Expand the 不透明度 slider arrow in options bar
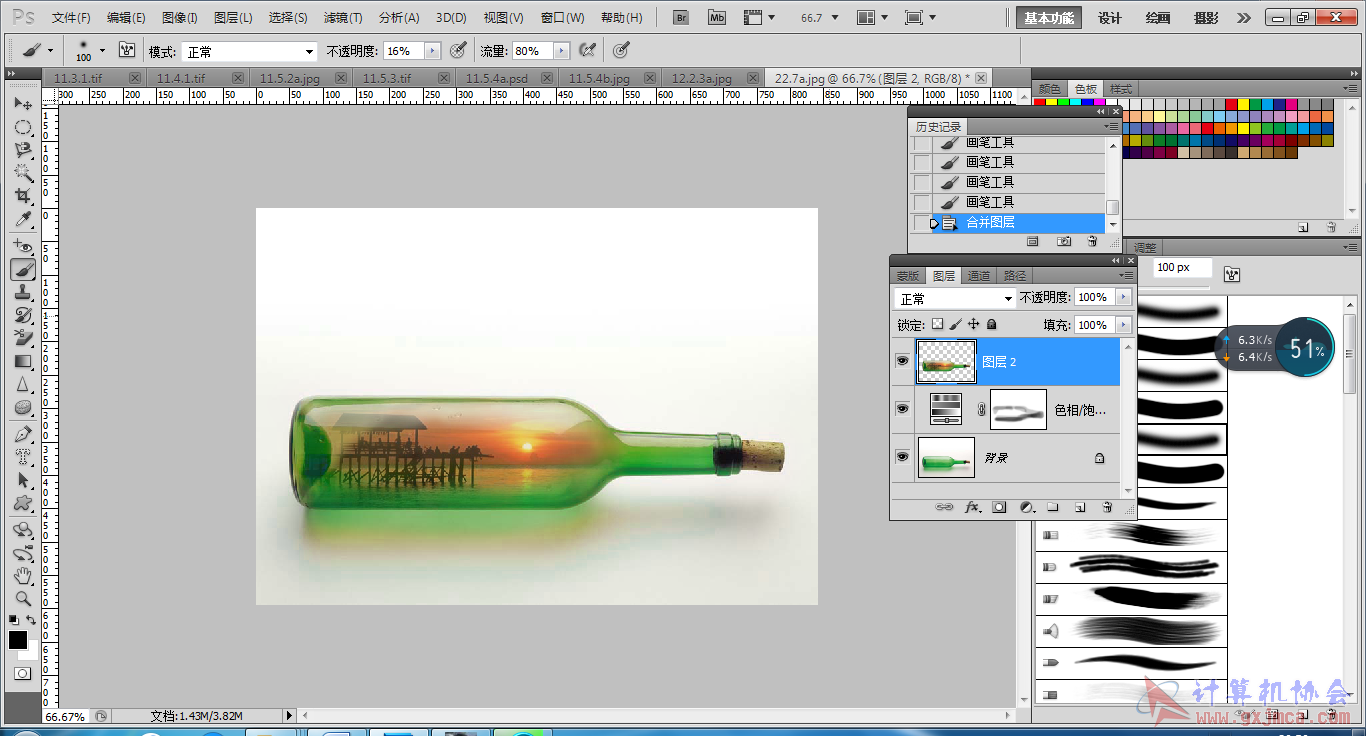Image resolution: width=1366 pixels, height=736 pixels. pyautogui.click(x=432, y=51)
